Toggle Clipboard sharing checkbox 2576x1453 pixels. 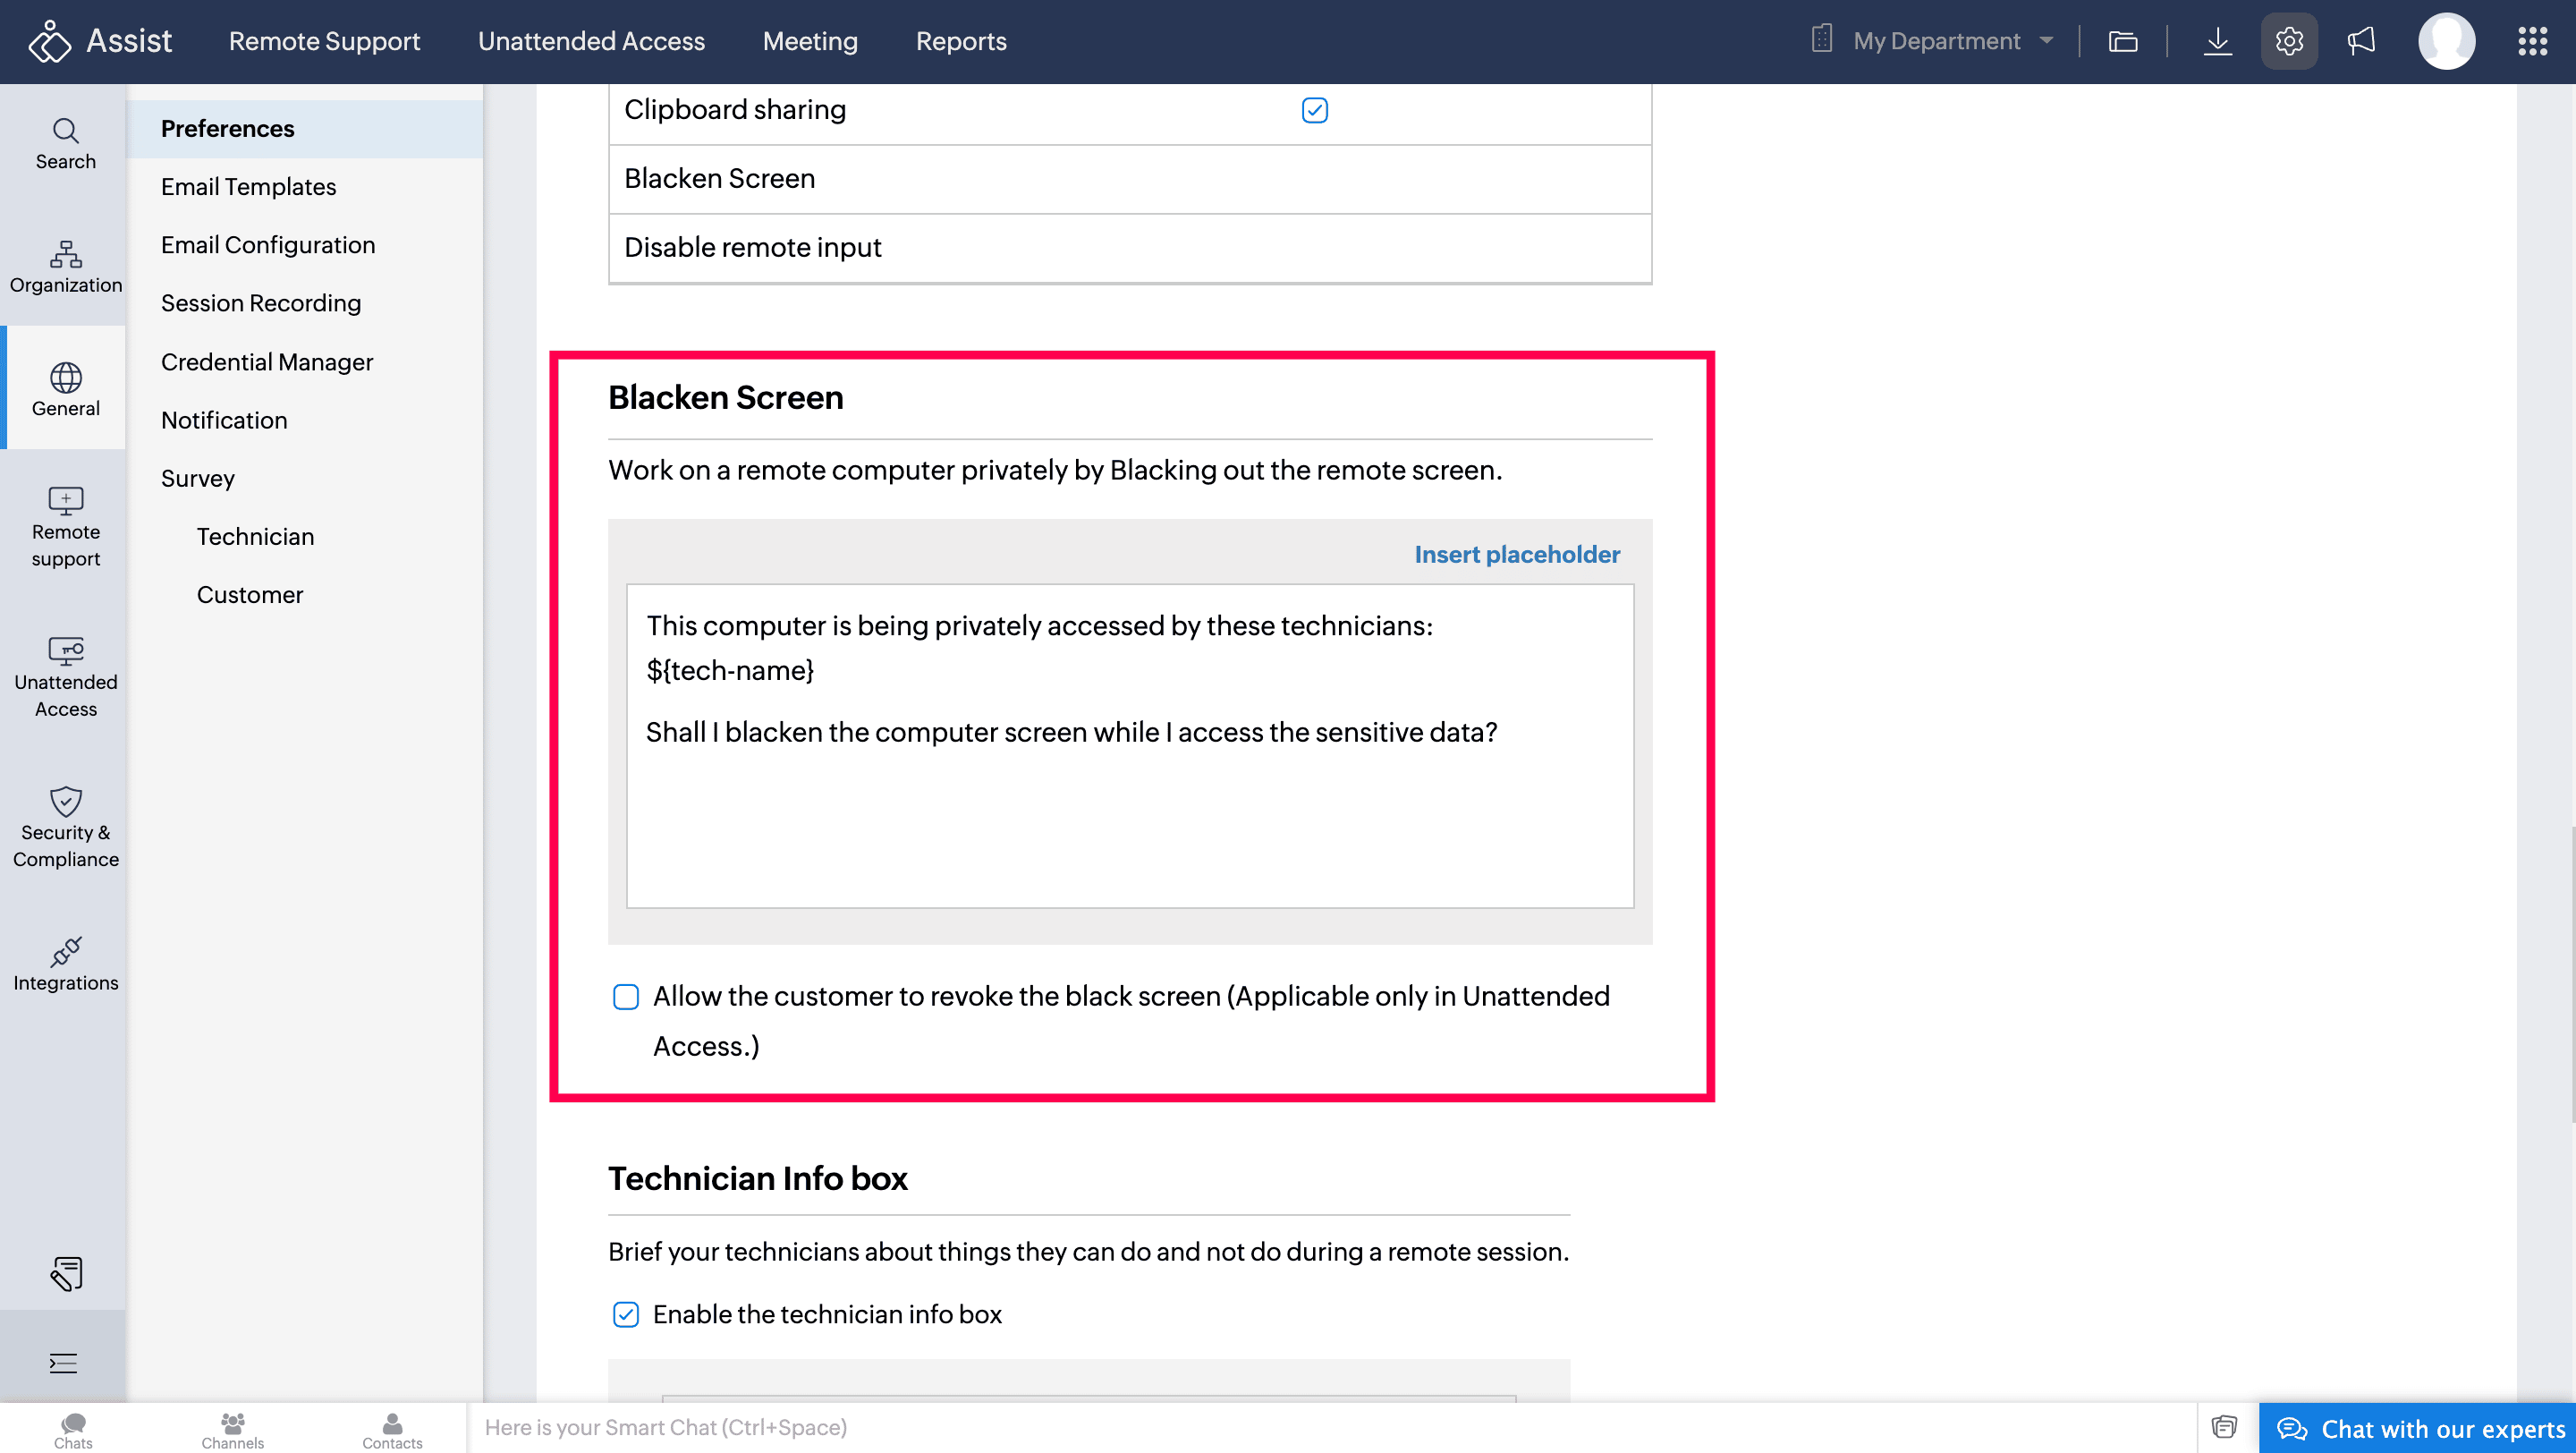click(1314, 110)
